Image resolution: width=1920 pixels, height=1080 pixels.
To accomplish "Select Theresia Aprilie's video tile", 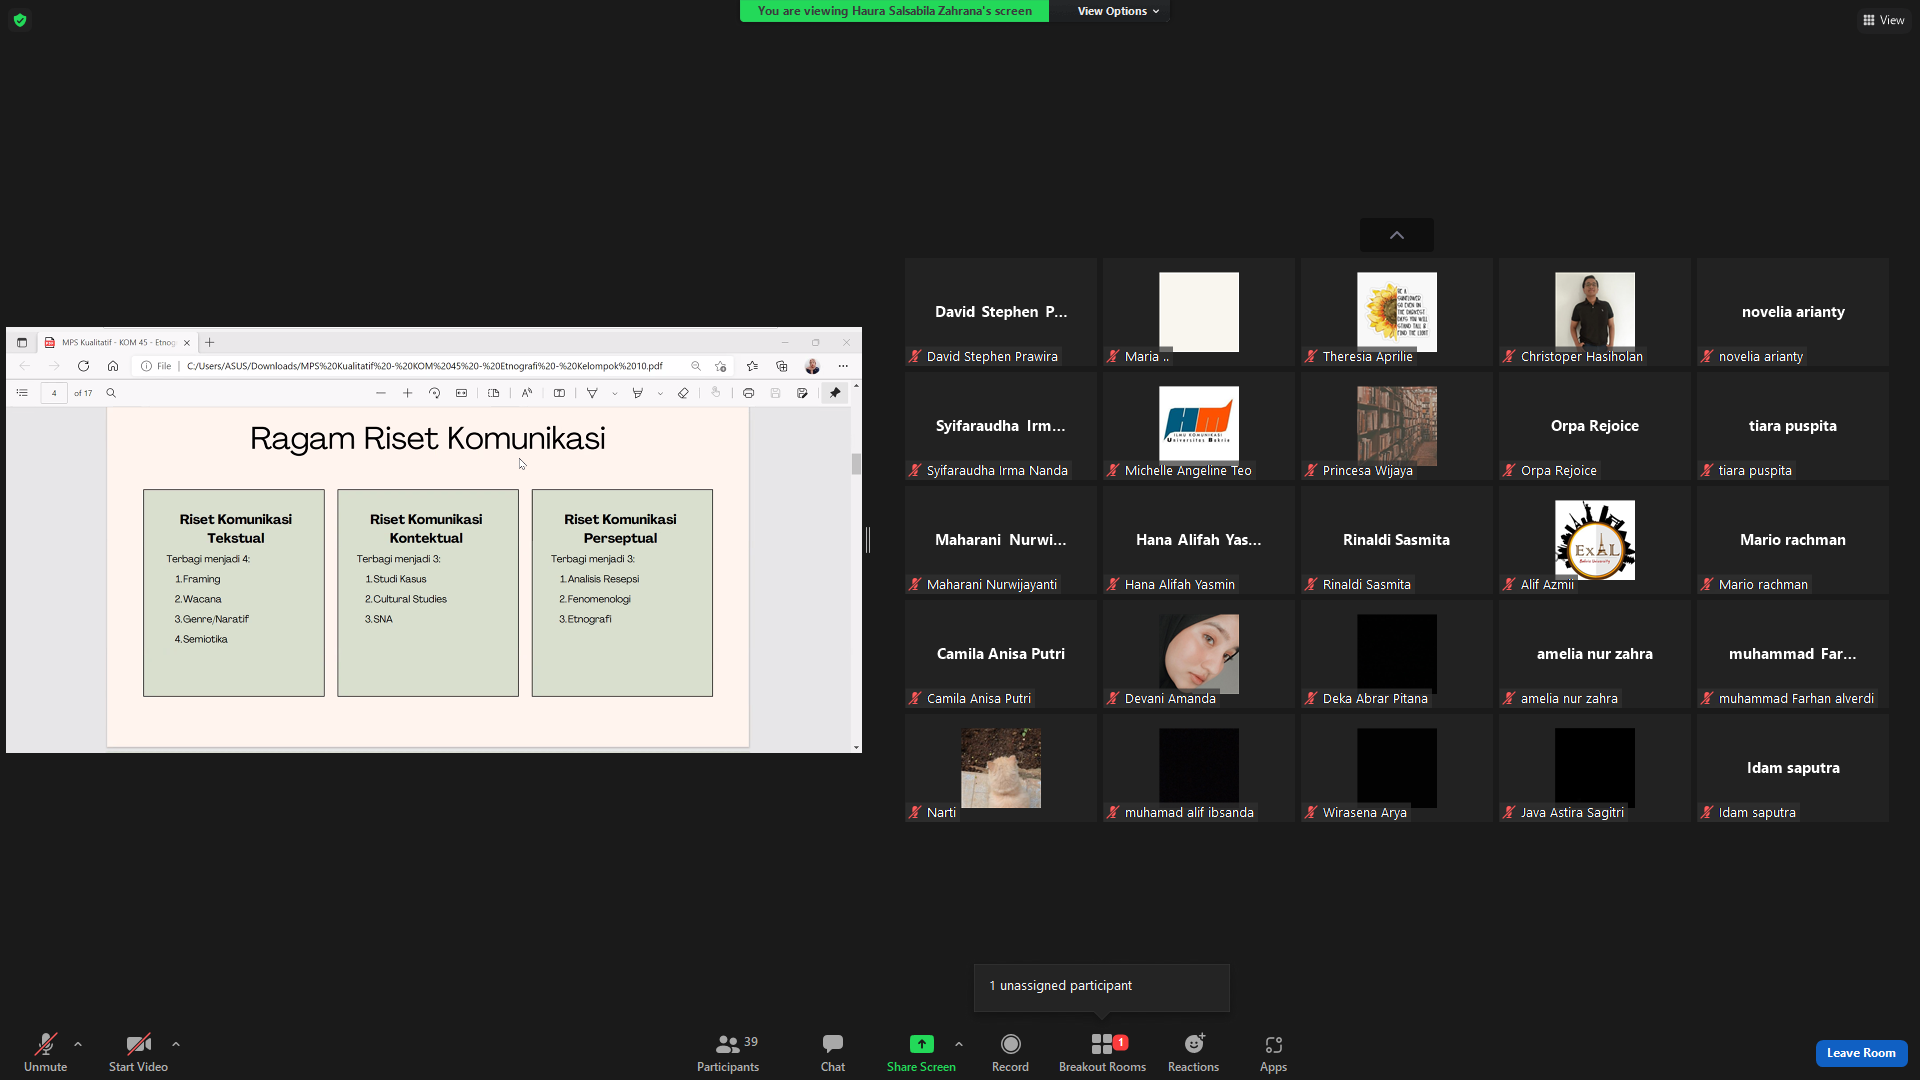I will coord(1396,312).
